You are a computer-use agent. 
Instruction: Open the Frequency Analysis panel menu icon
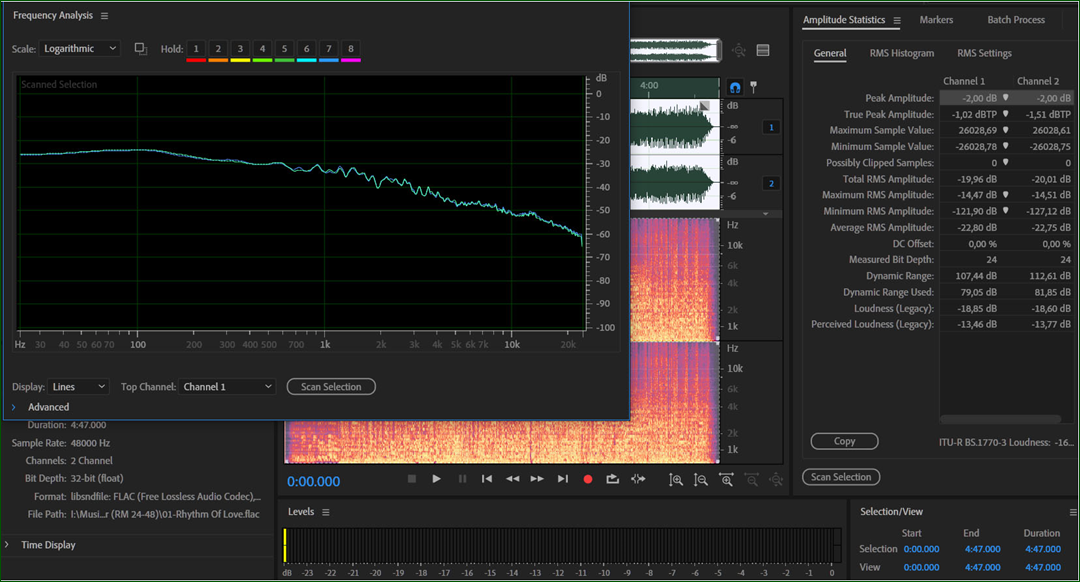tap(105, 16)
